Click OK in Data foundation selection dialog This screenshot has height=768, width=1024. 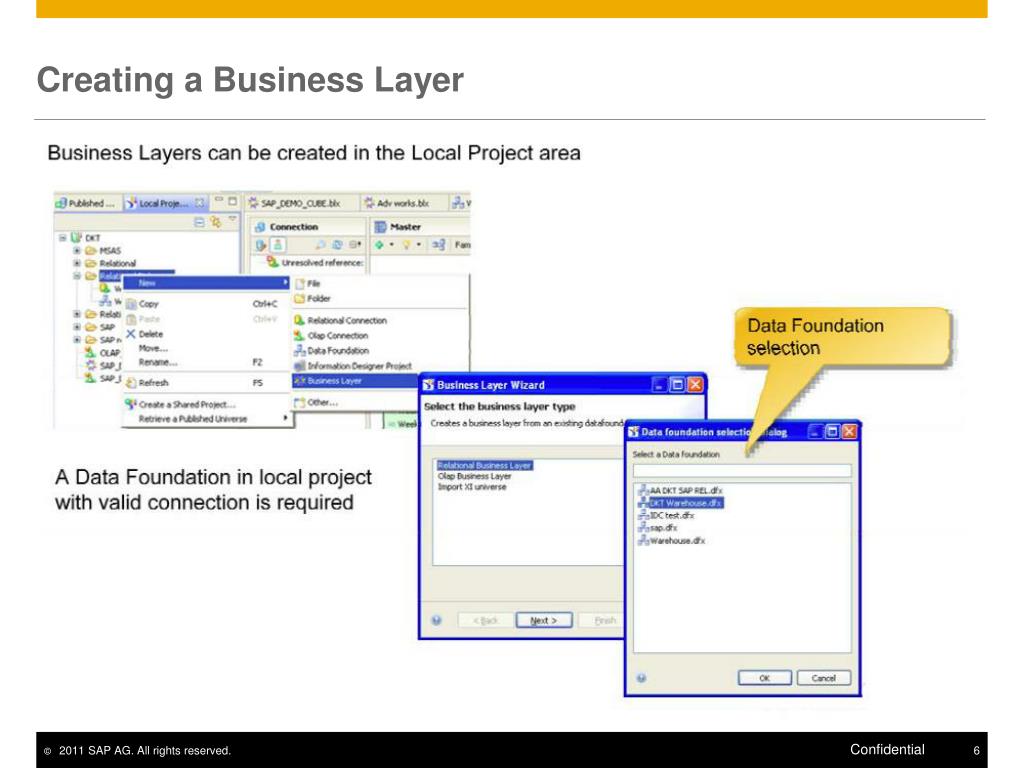[765, 678]
